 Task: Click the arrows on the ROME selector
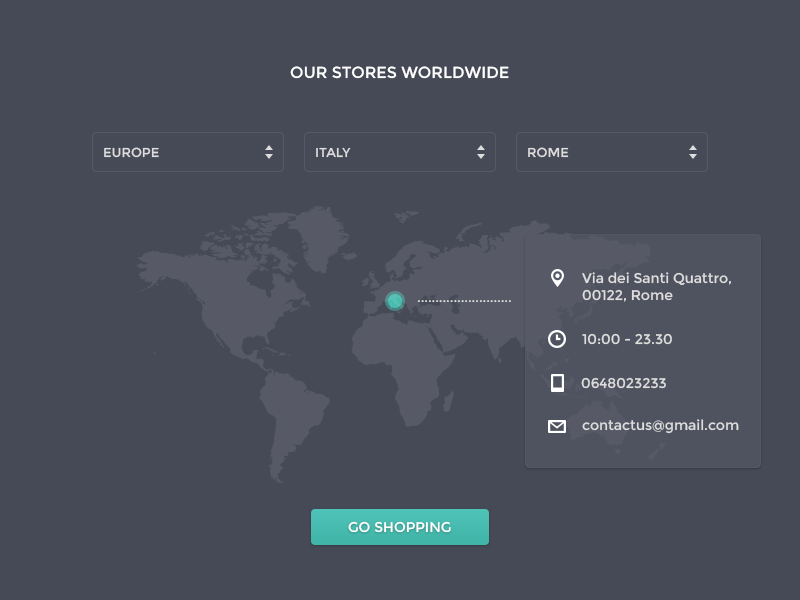click(x=693, y=152)
